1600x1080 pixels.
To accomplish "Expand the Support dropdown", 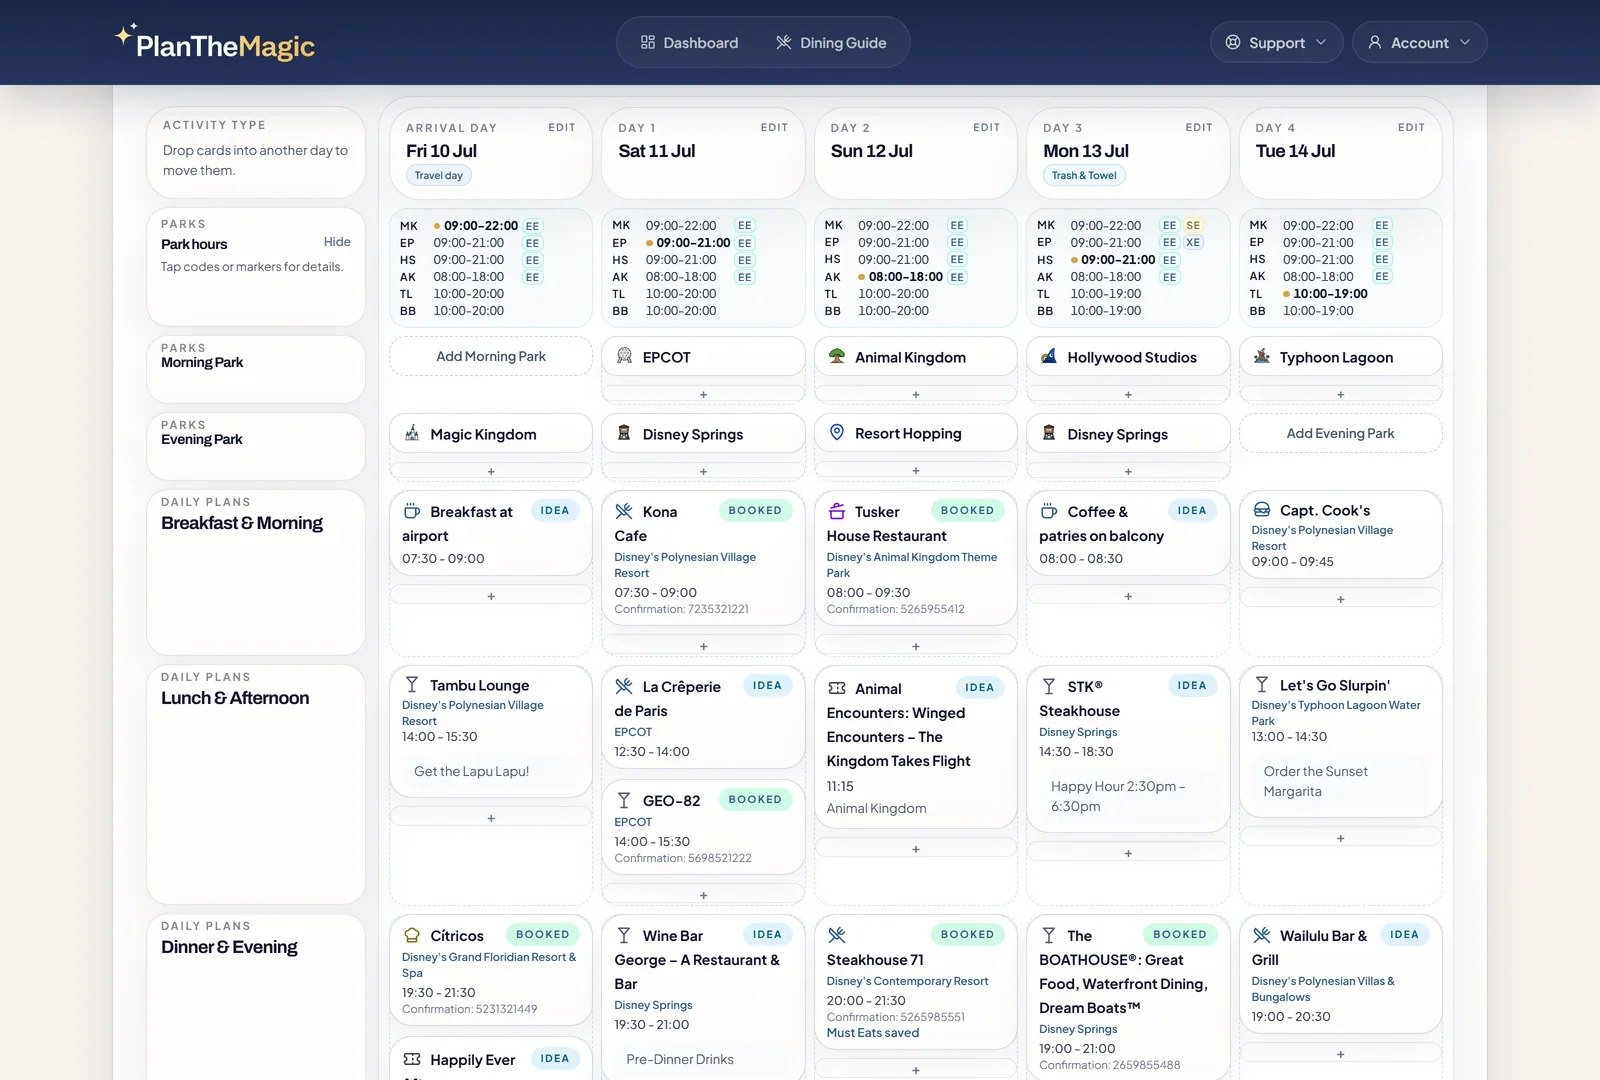I will 1276,43.
